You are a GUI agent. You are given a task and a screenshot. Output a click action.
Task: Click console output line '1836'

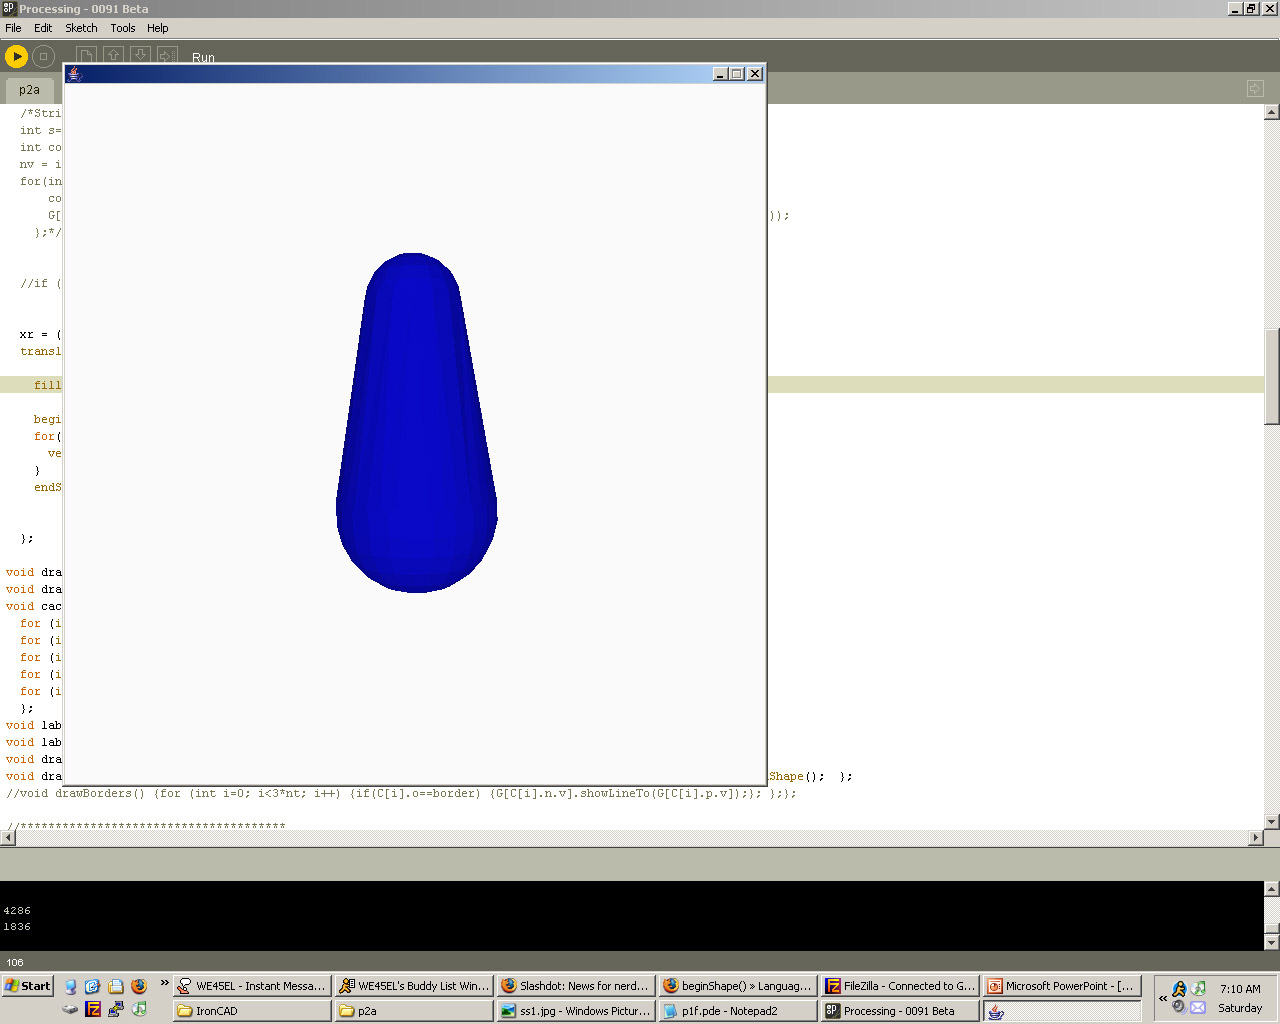pos(17,927)
